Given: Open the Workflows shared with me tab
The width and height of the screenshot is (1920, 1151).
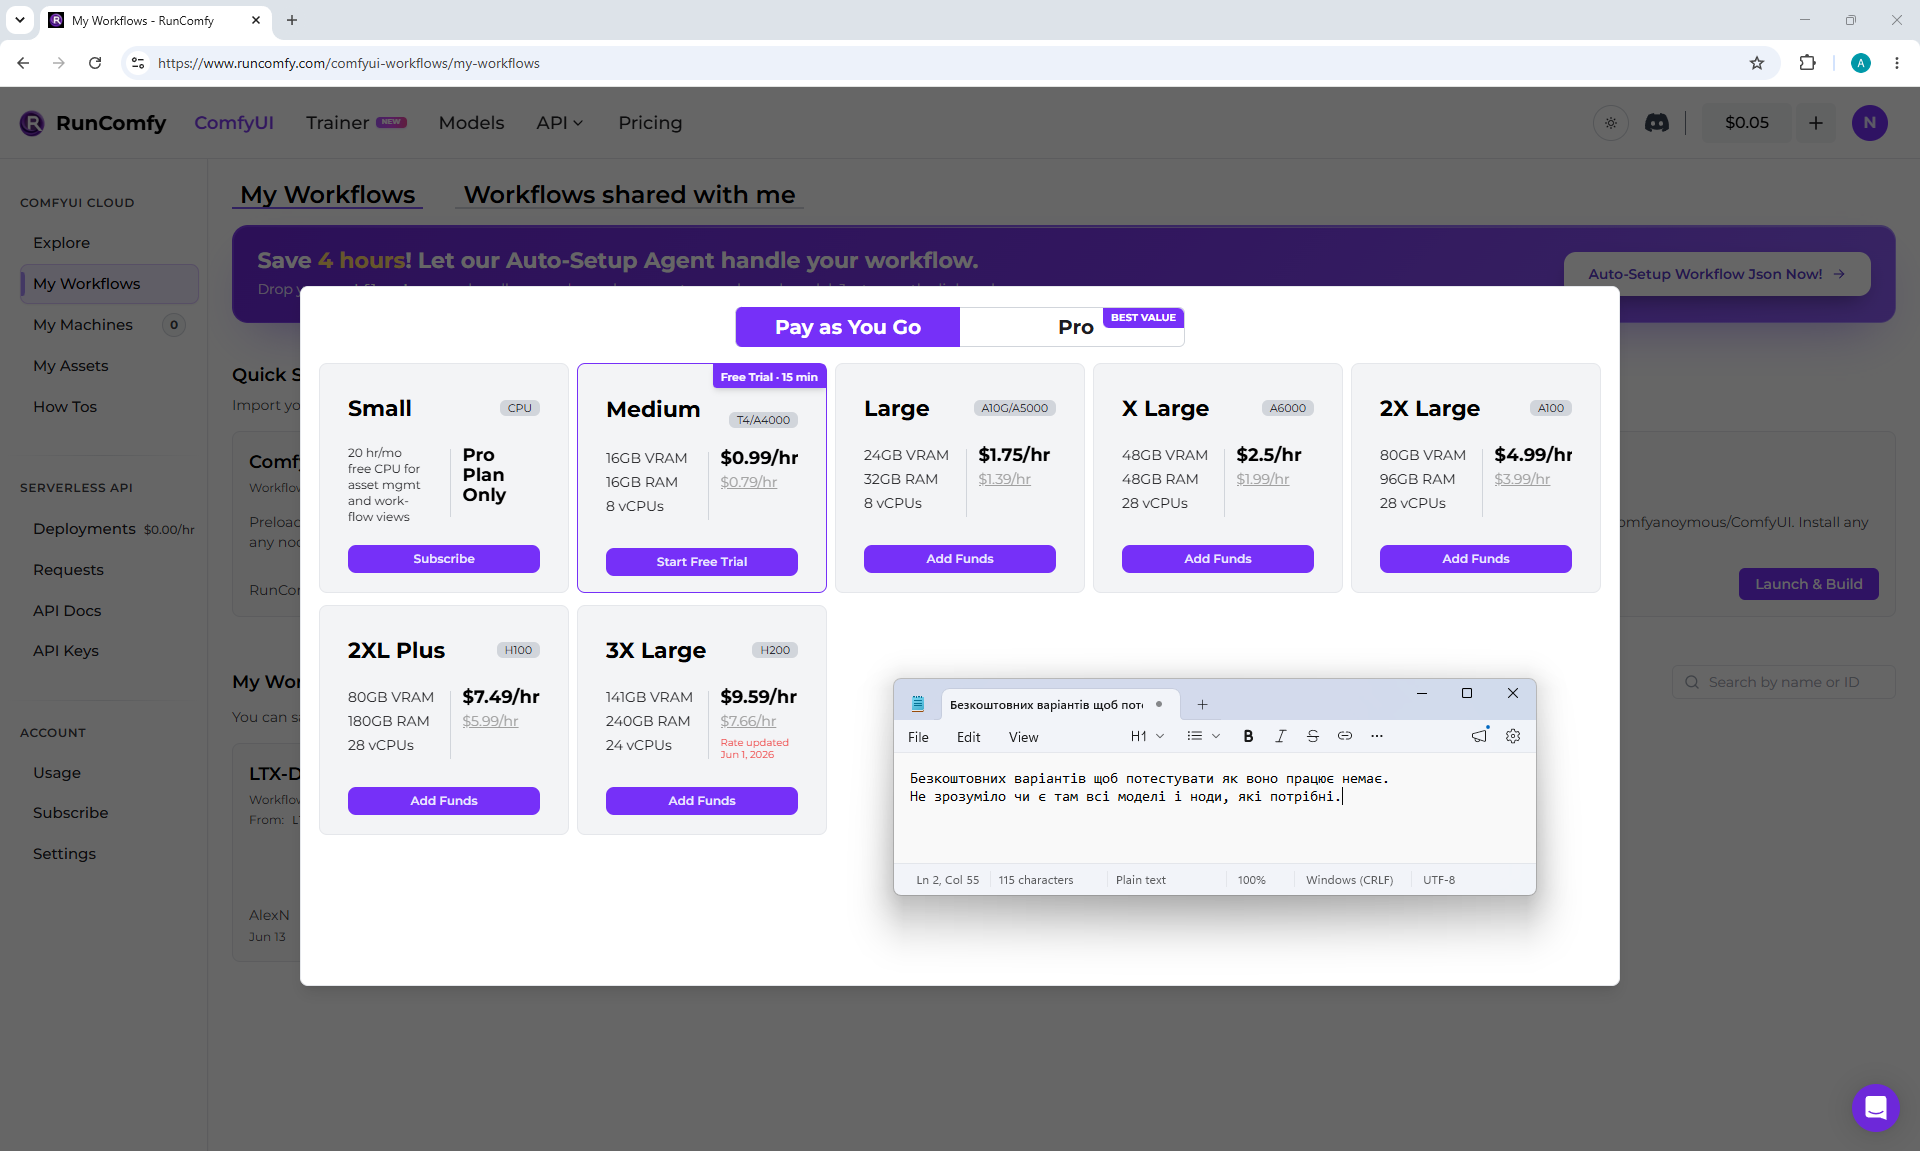Looking at the screenshot, I should point(629,195).
